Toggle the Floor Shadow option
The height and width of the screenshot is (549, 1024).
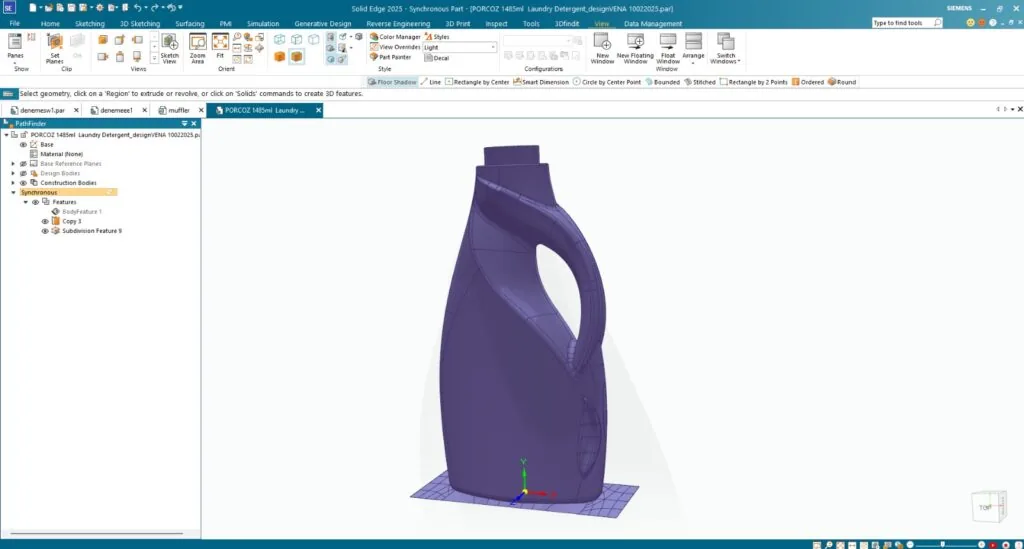392,82
